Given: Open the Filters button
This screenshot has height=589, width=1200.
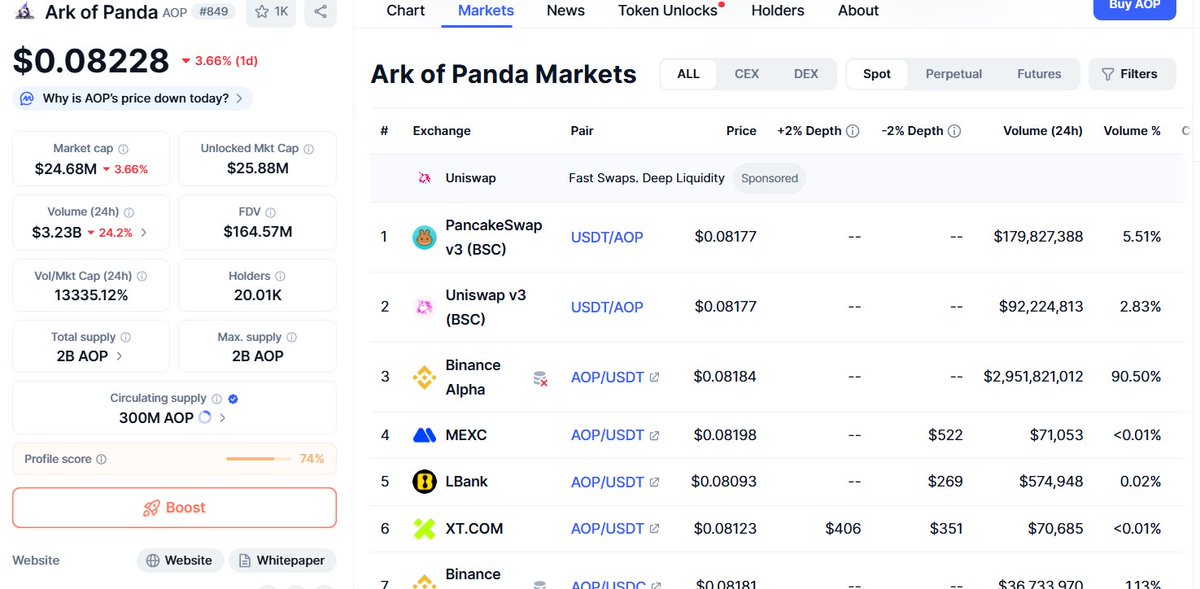Looking at the screenshot, I should point(1129,74).
